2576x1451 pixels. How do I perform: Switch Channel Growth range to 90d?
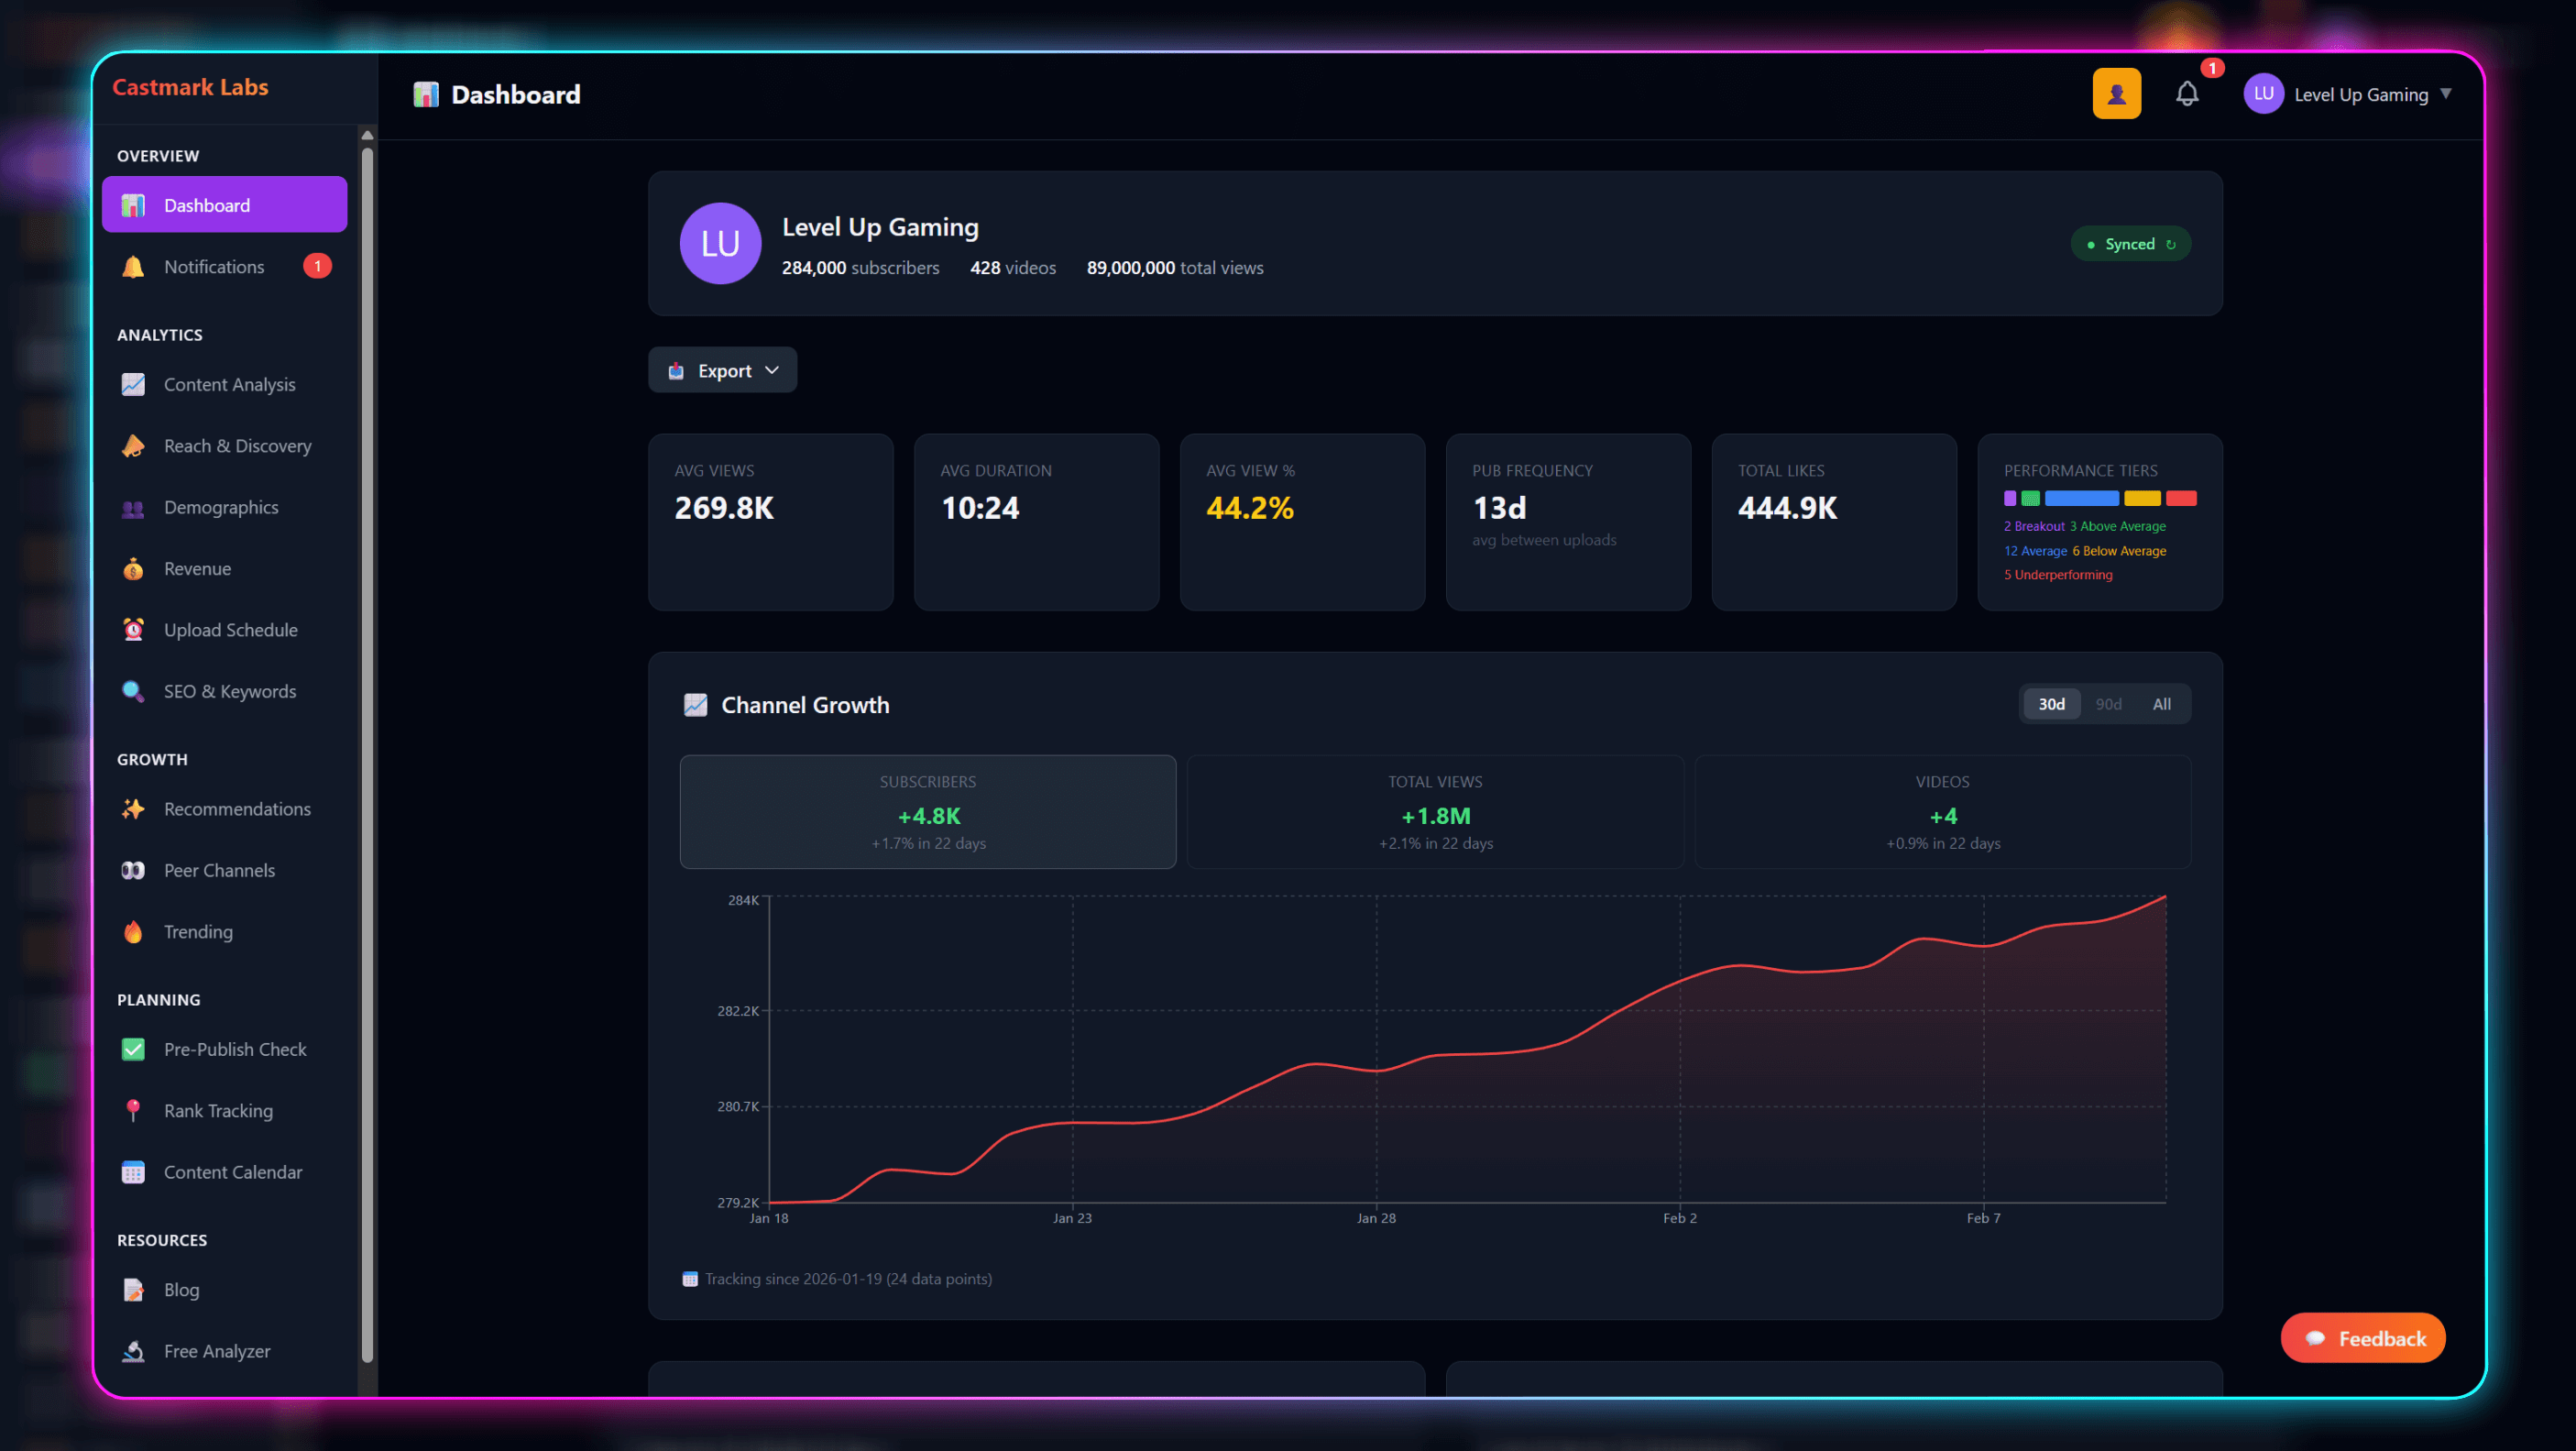(x=2108, y=703)
